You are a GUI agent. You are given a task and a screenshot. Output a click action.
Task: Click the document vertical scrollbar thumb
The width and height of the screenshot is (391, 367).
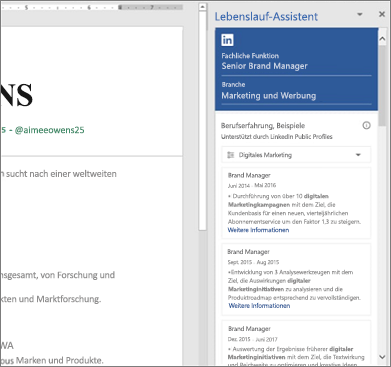(x=202, y=120)
